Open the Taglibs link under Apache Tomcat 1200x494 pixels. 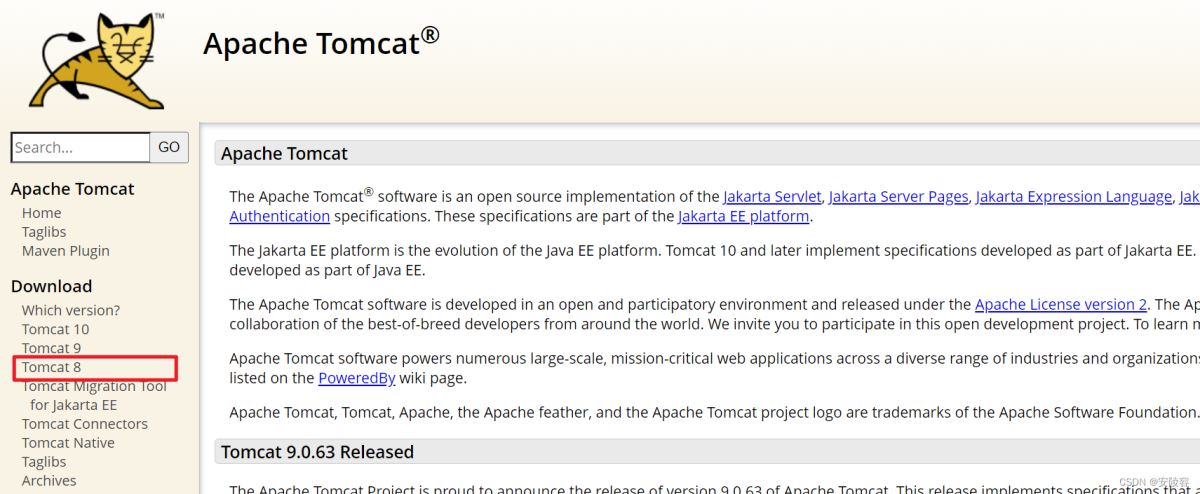44,232
